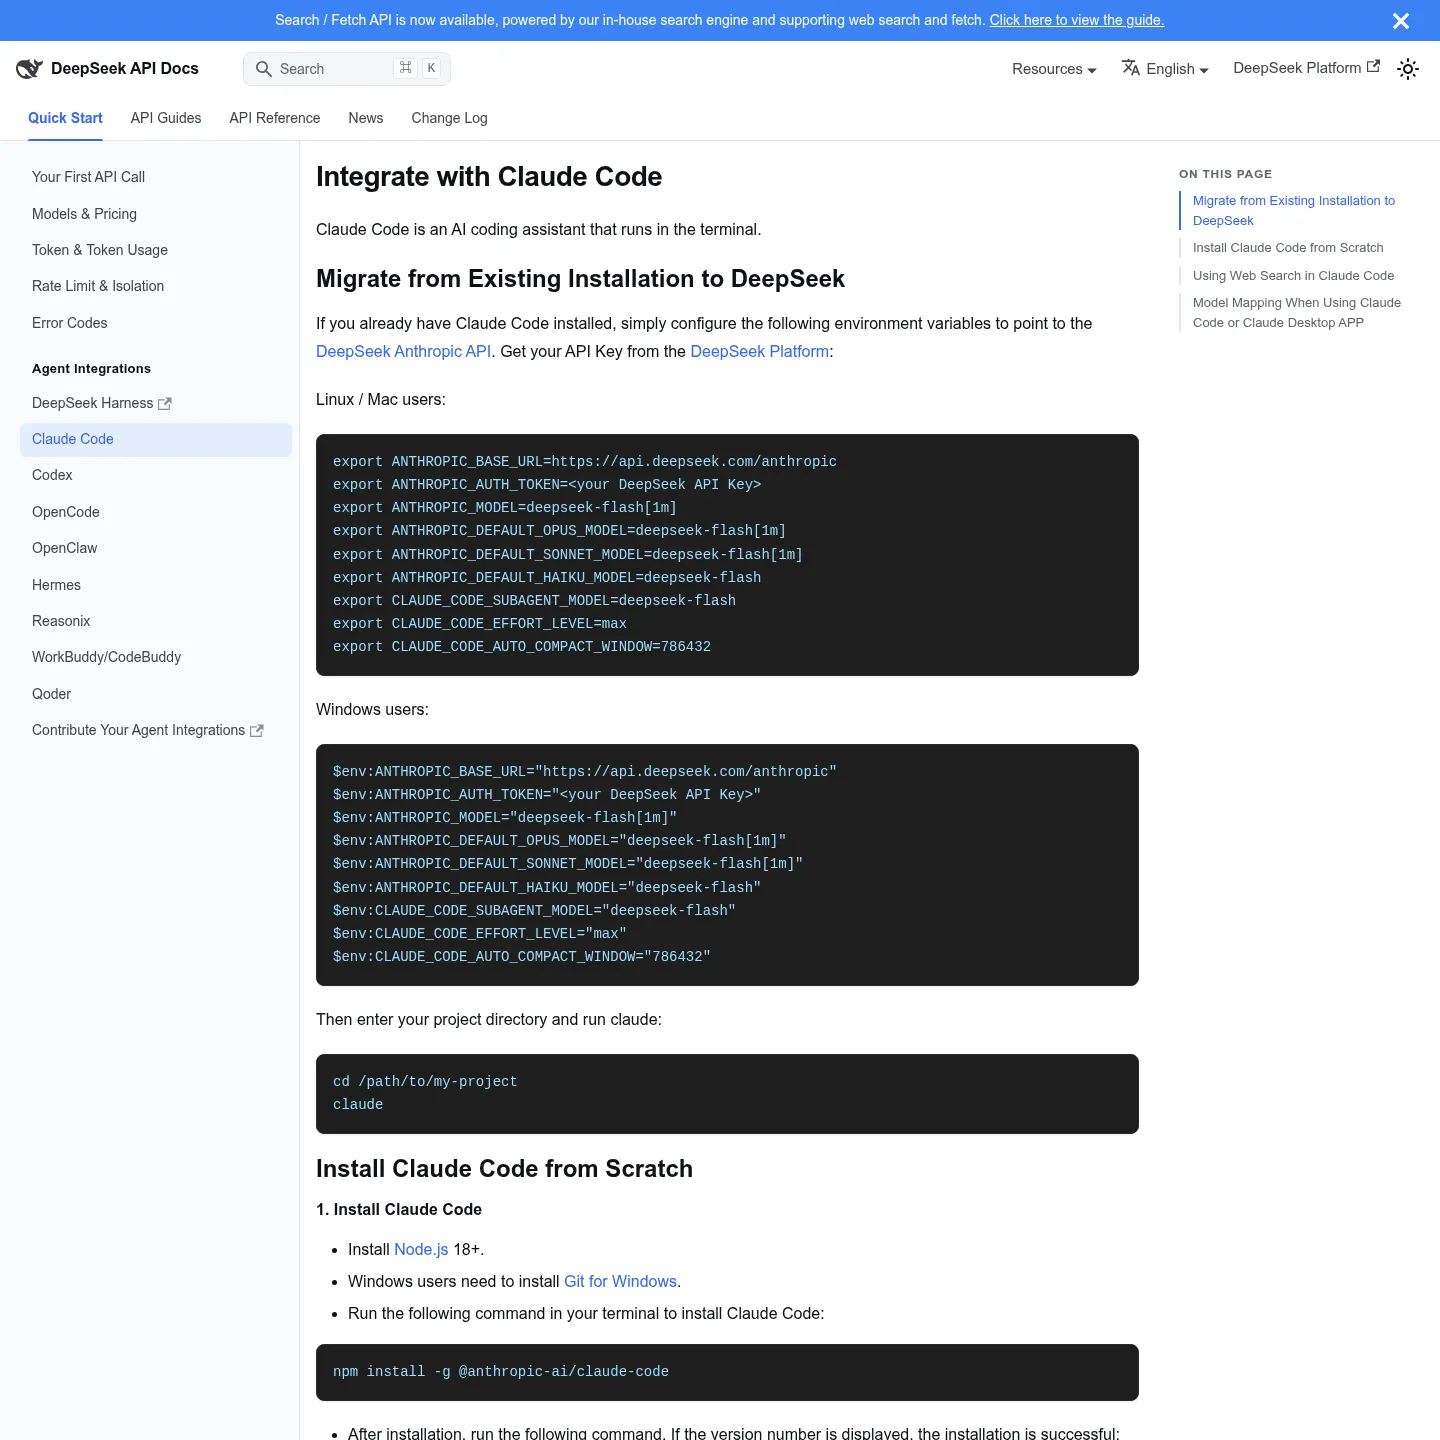
Task: Open the OpenCode integration page
Action: click(x=156, y=512)
